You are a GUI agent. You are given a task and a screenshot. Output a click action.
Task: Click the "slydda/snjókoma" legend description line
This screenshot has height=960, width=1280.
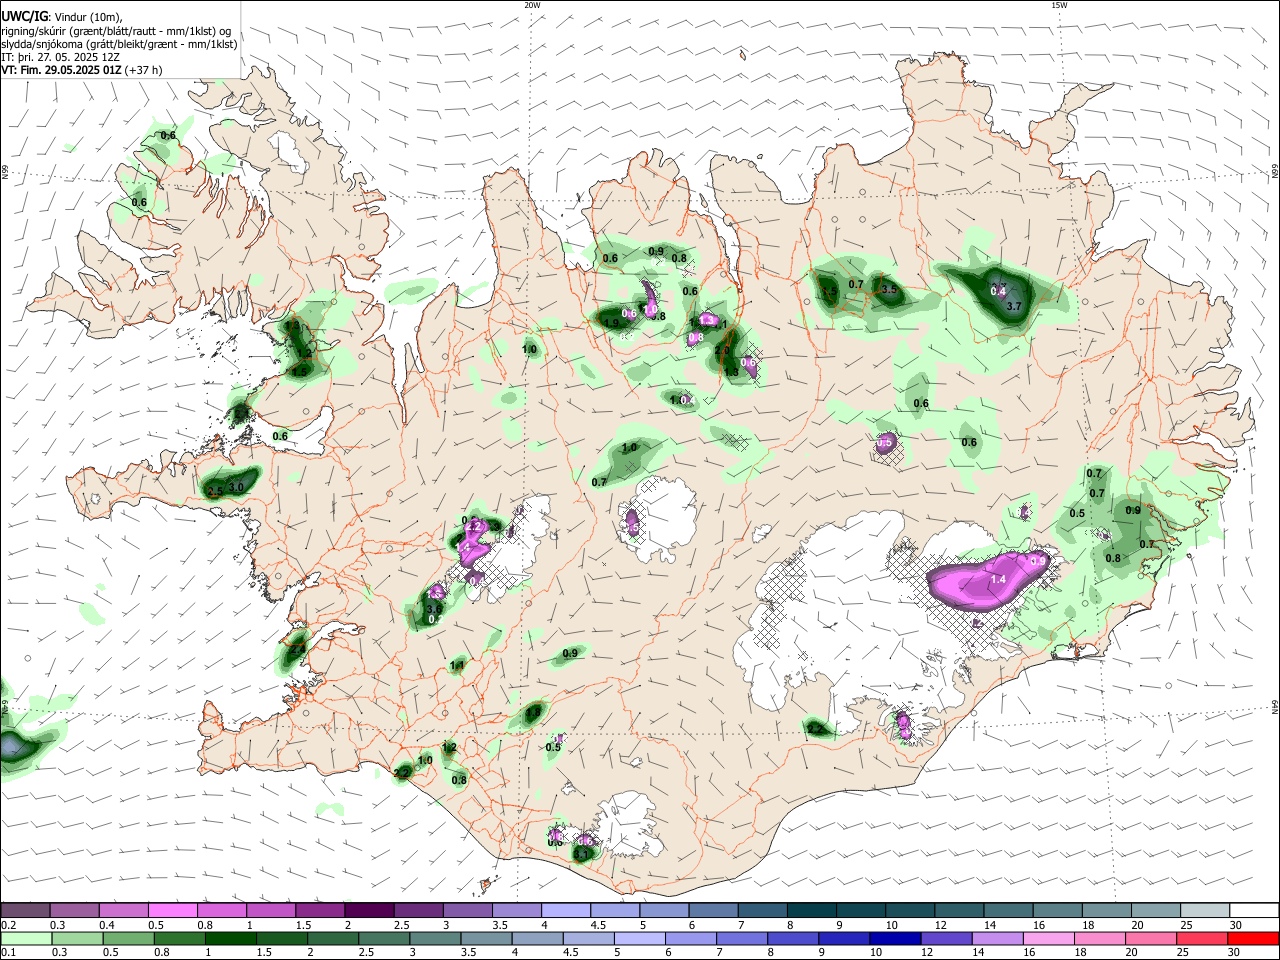tap(119, 44)
